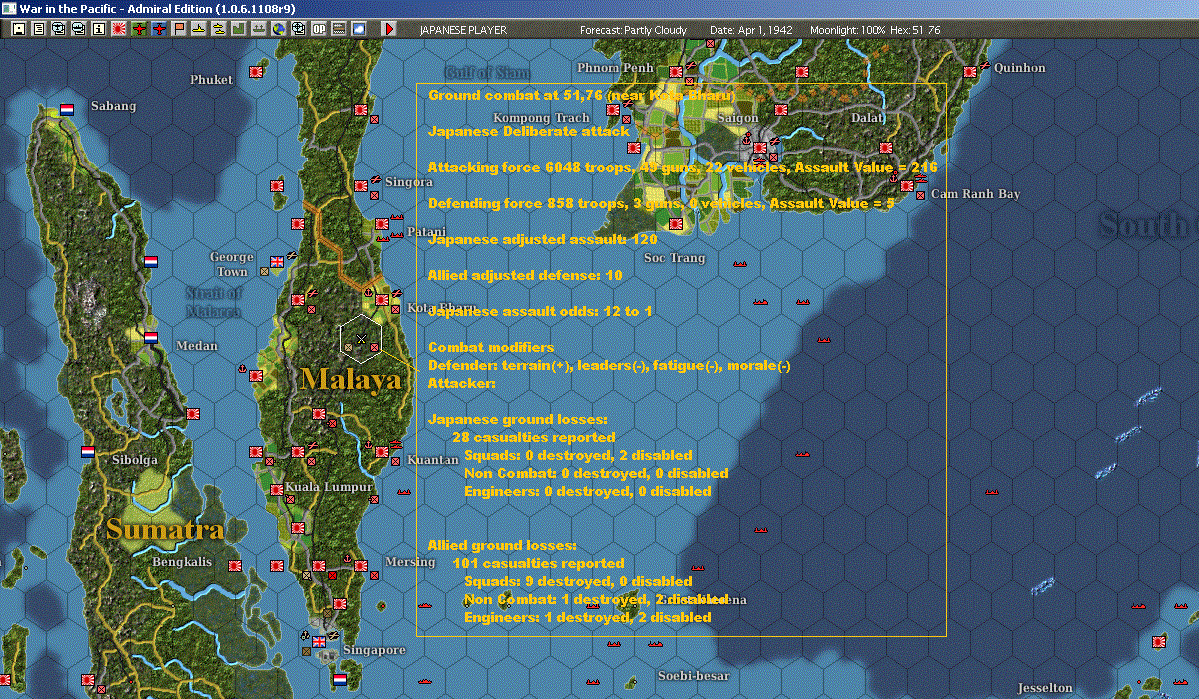Click the 'Malaya' region label
Screen dimensions: 1199x699
[x=351, y=379]
